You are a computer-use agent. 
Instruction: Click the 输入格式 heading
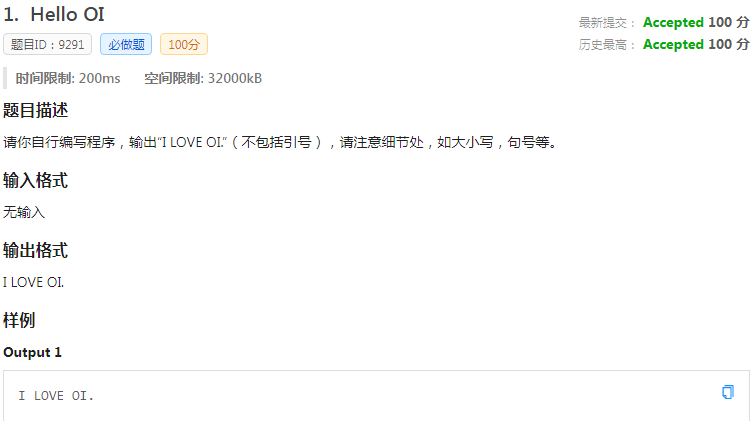(35, 180)
